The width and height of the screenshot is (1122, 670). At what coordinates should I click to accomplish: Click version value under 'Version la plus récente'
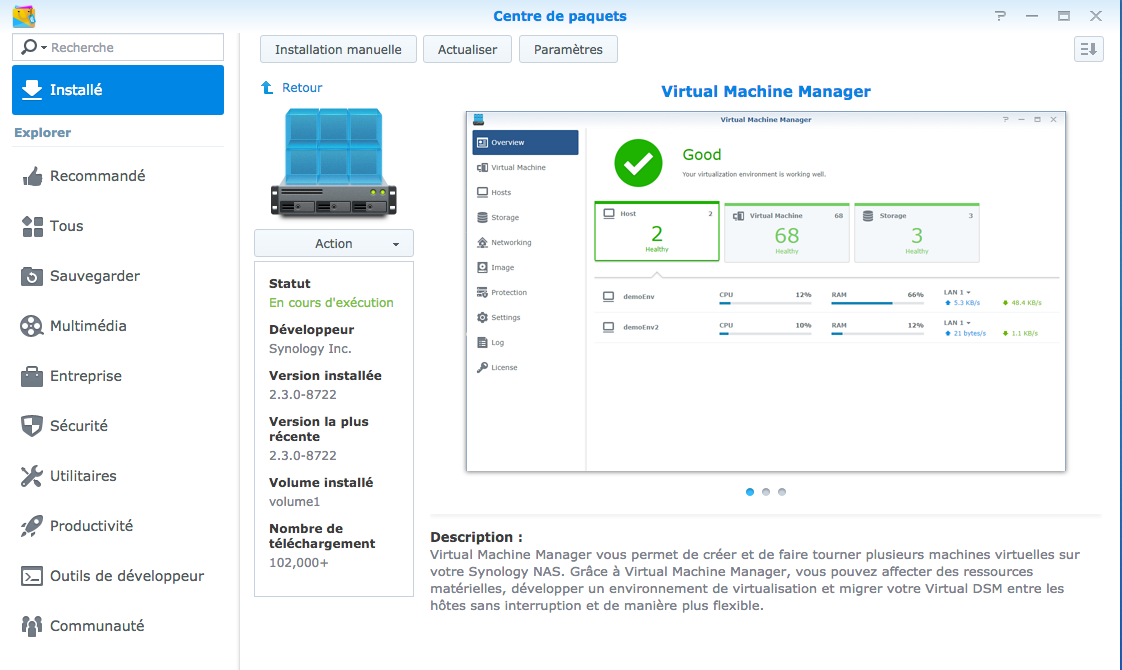(x=303, y=455)
